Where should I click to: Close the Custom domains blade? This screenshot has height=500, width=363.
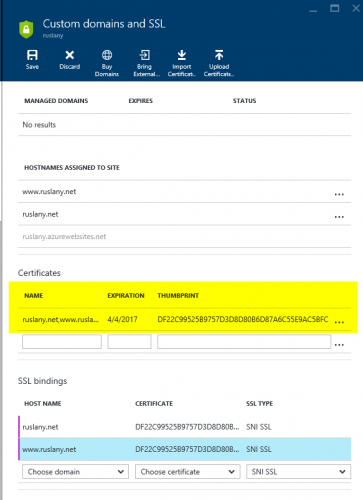[x=356, y=8]
